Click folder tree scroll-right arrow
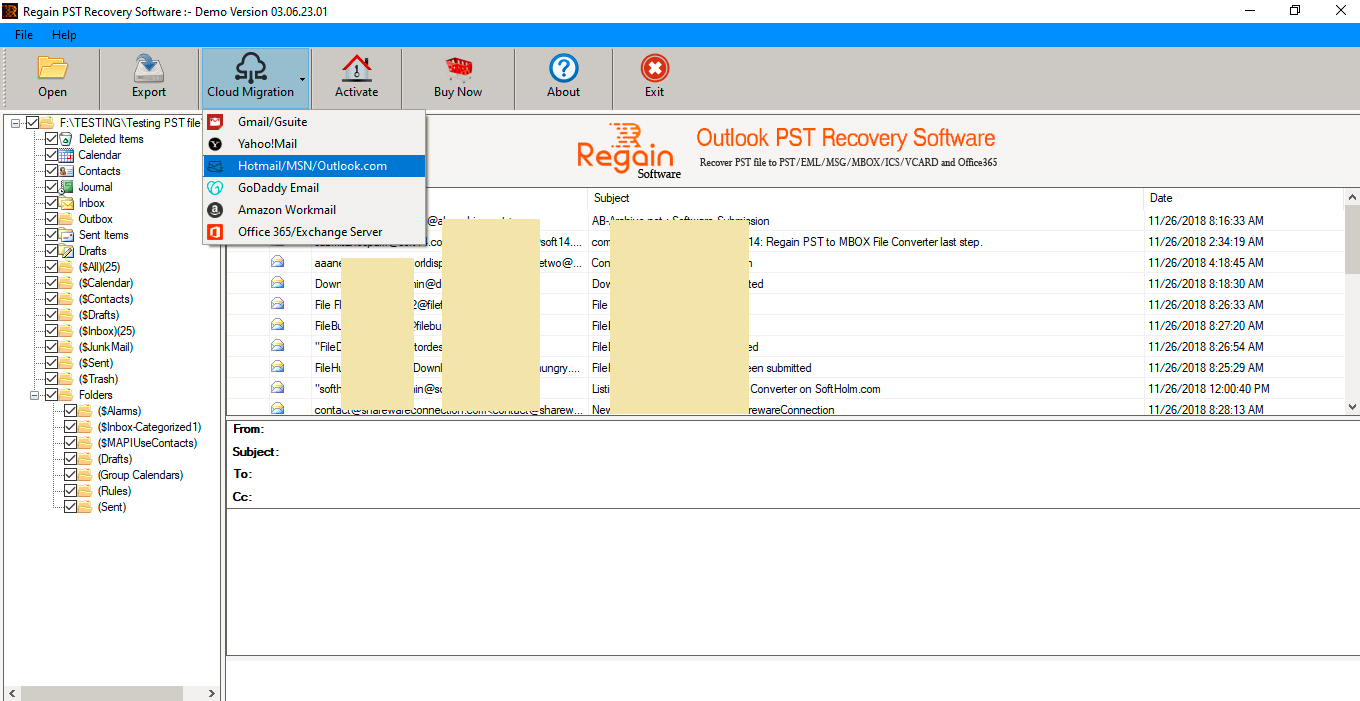 coord(213,693)
